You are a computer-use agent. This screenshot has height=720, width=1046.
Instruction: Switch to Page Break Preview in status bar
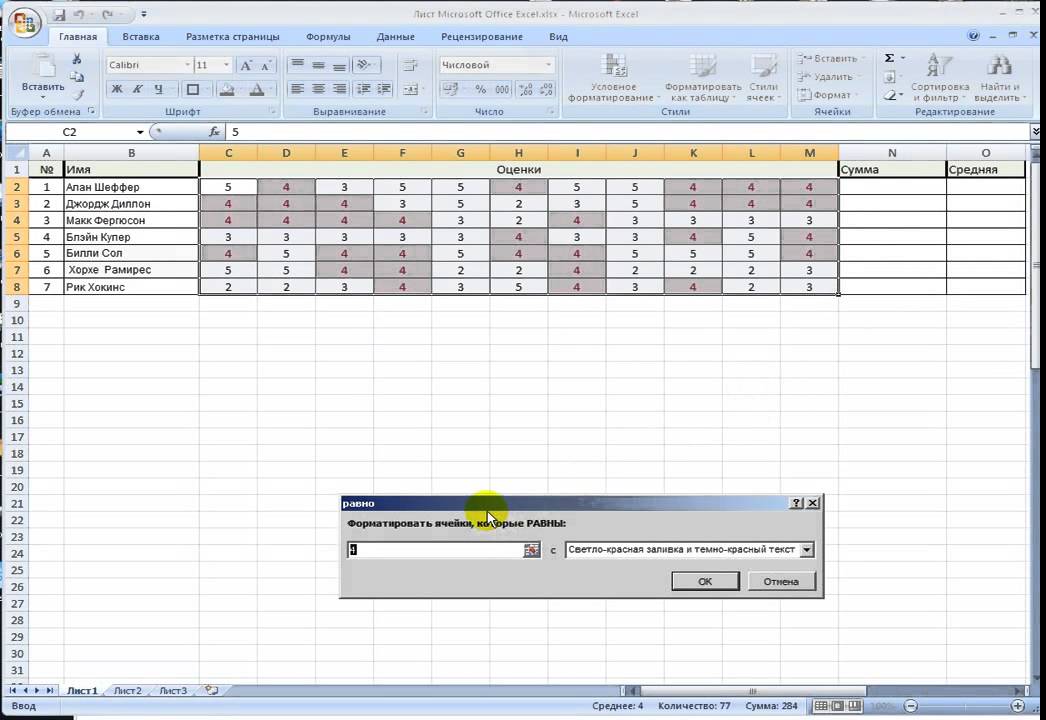pos(855,705)
